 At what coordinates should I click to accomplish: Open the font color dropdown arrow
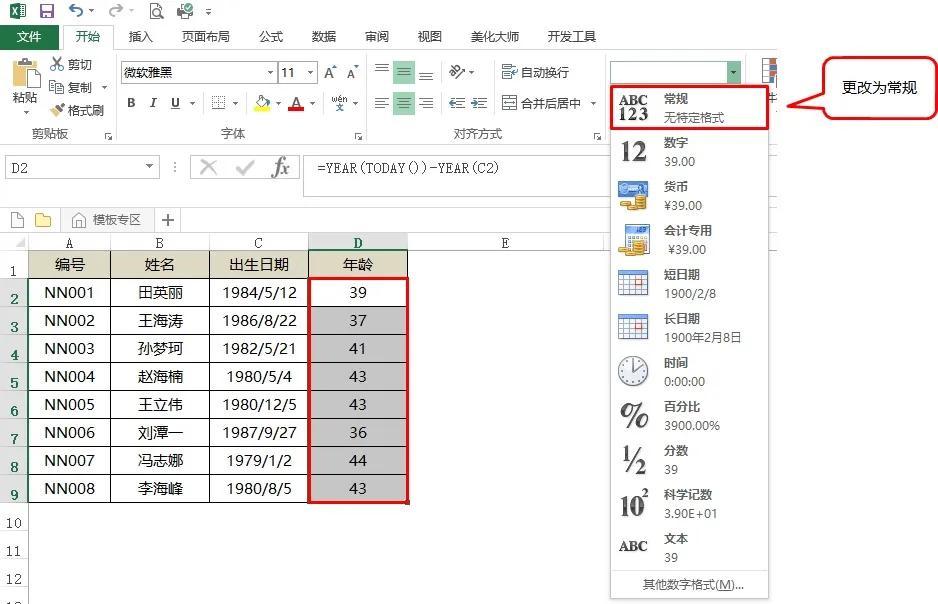click(313, 103)
